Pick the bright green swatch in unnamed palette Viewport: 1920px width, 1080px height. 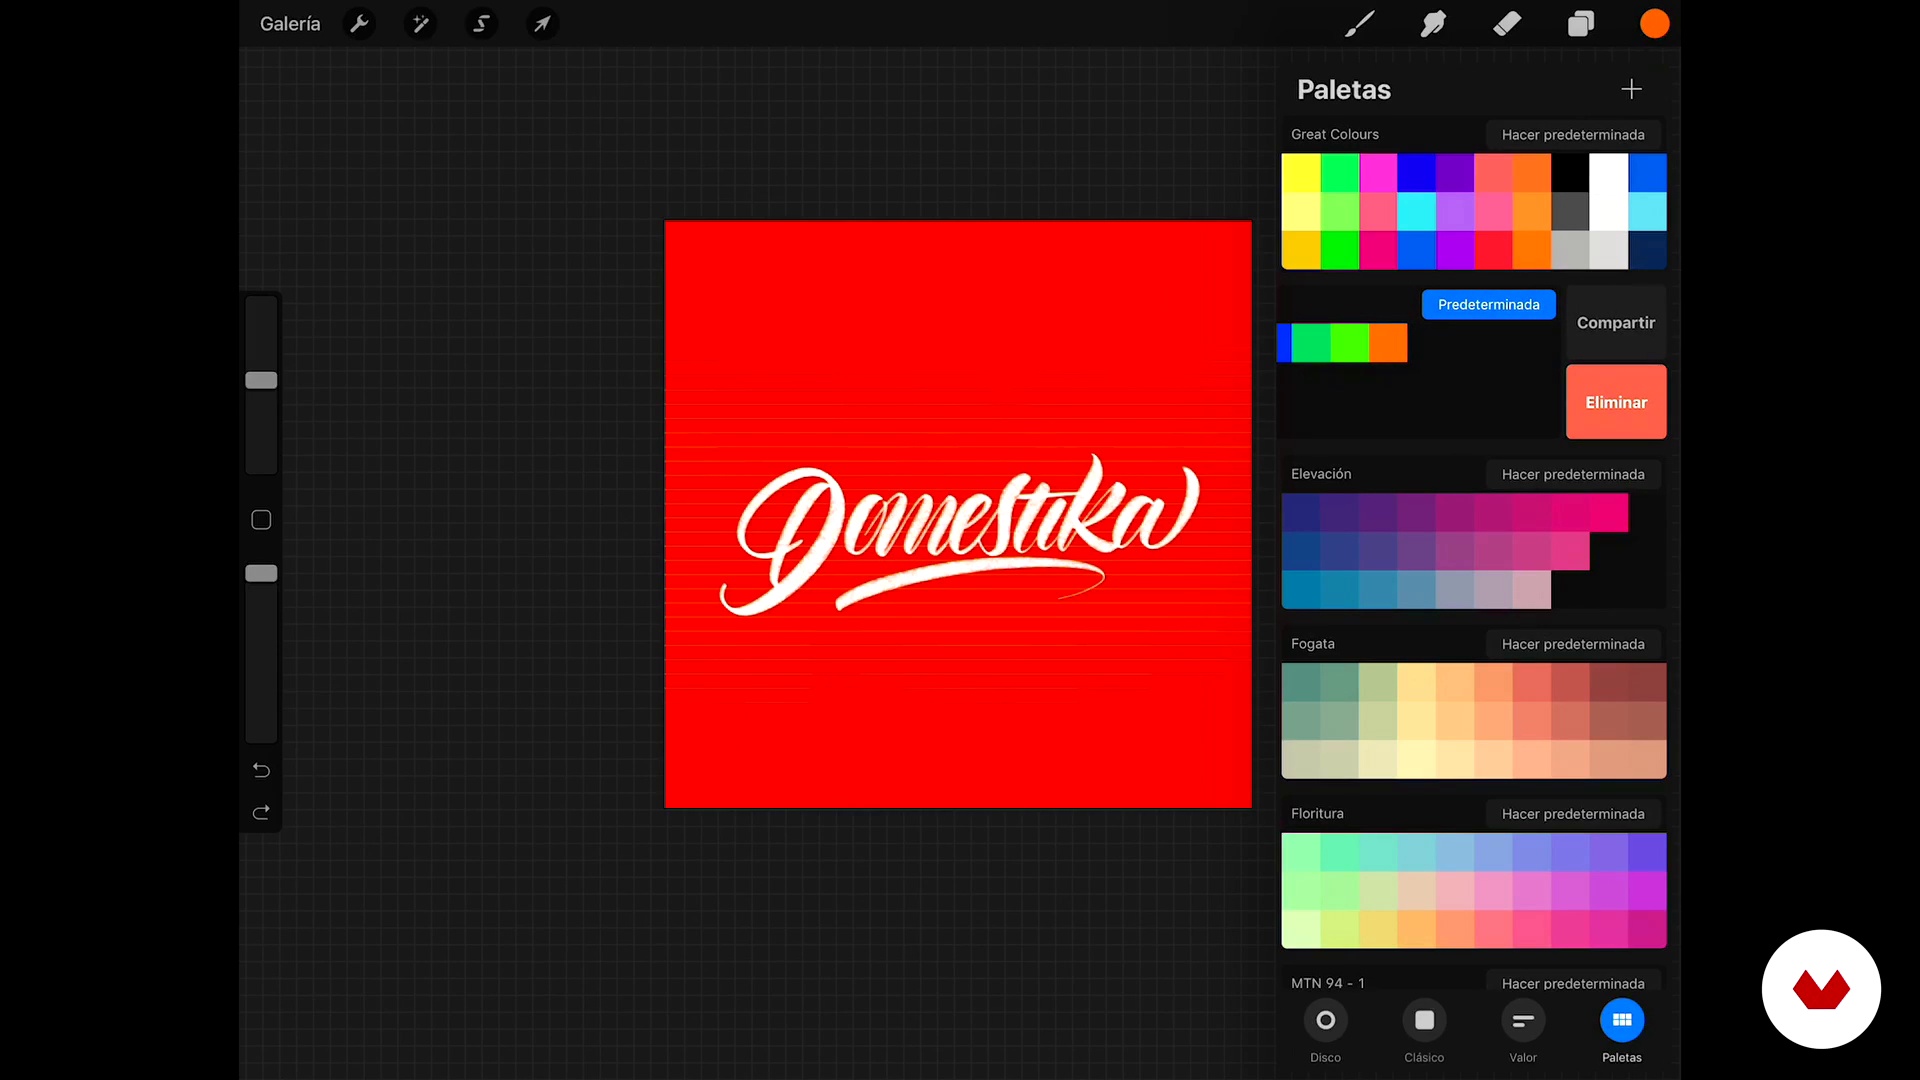[x=1349, y=343]
